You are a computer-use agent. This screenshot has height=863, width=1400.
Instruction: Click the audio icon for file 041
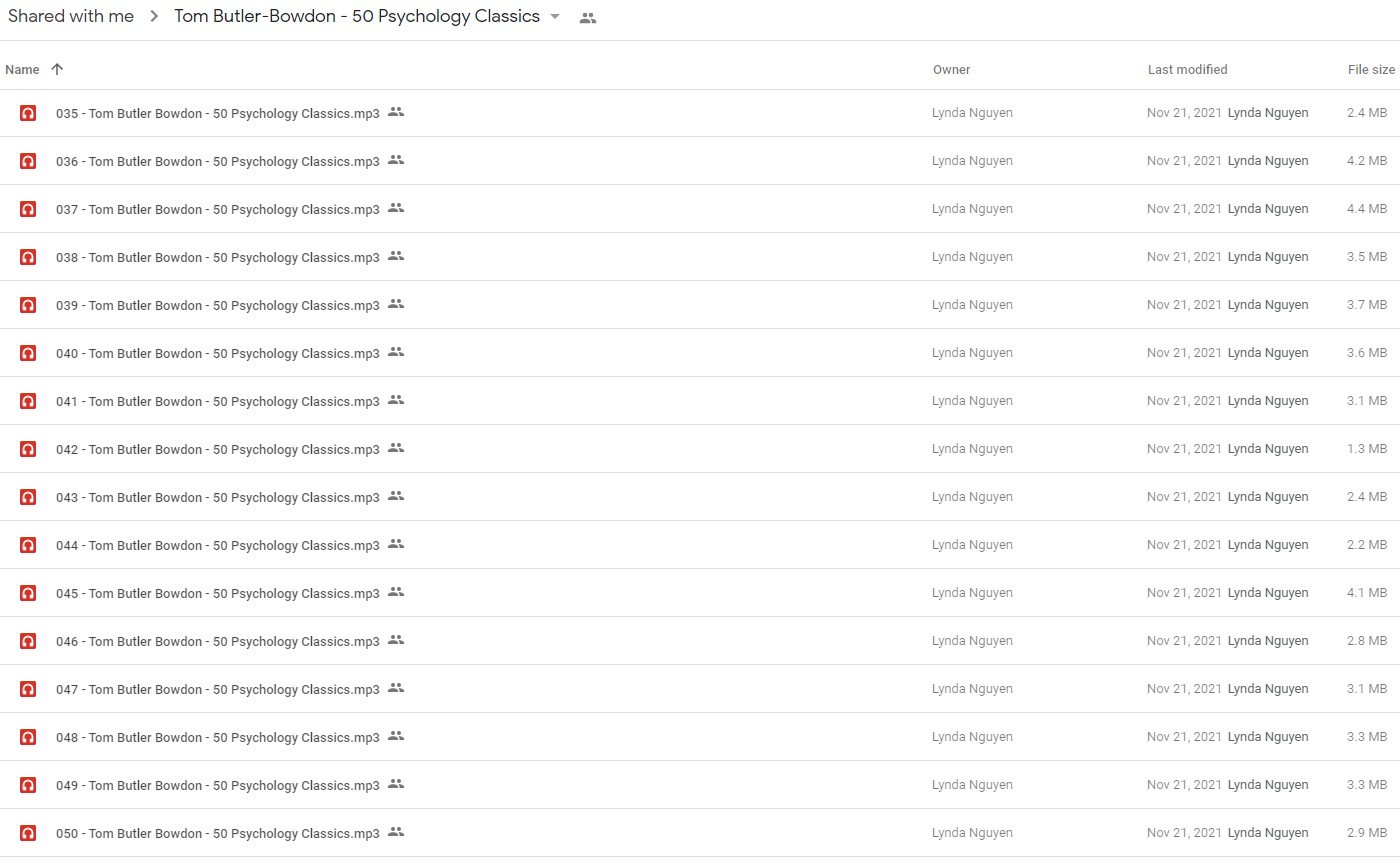[x=28, y=401]
